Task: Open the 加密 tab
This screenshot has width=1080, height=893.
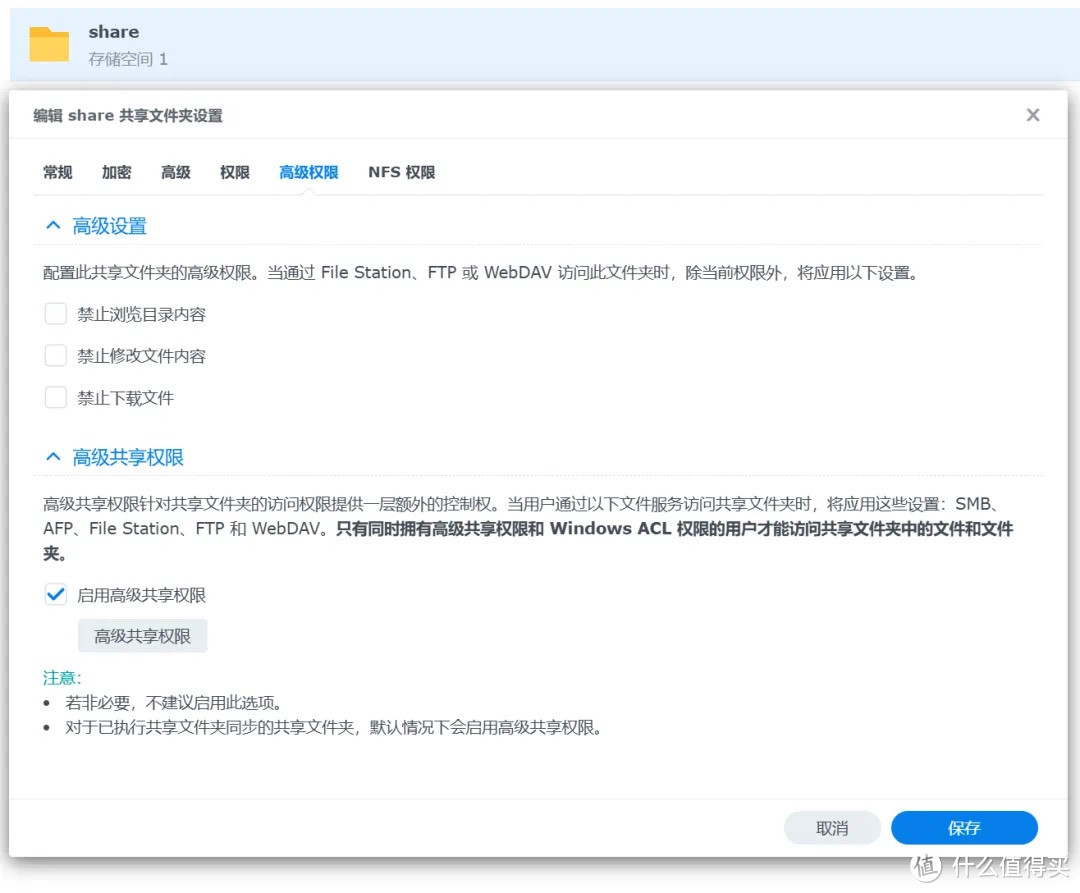Action: 116,172
